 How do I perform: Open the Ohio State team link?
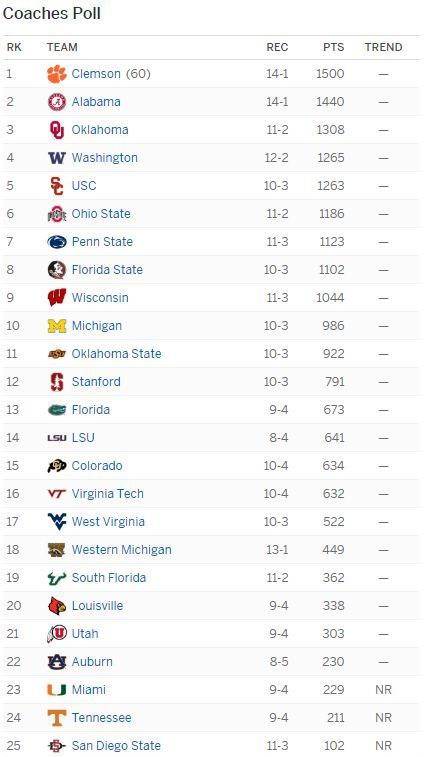pos(101,214)
